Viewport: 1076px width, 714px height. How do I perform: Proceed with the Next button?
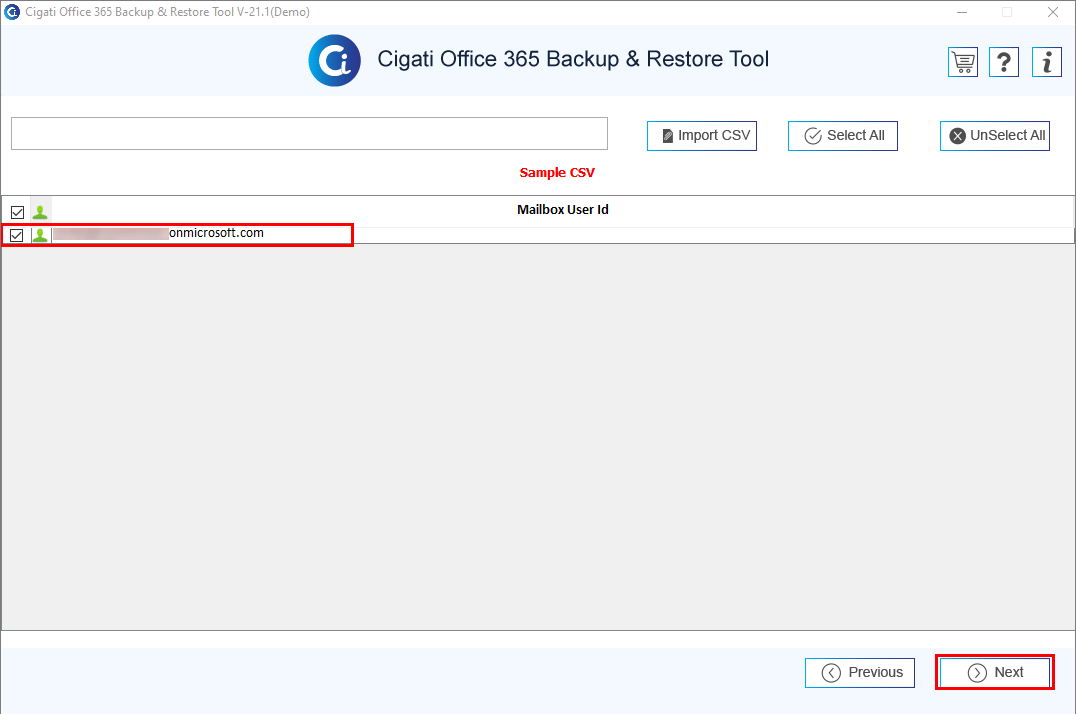[x=994, y=672]
